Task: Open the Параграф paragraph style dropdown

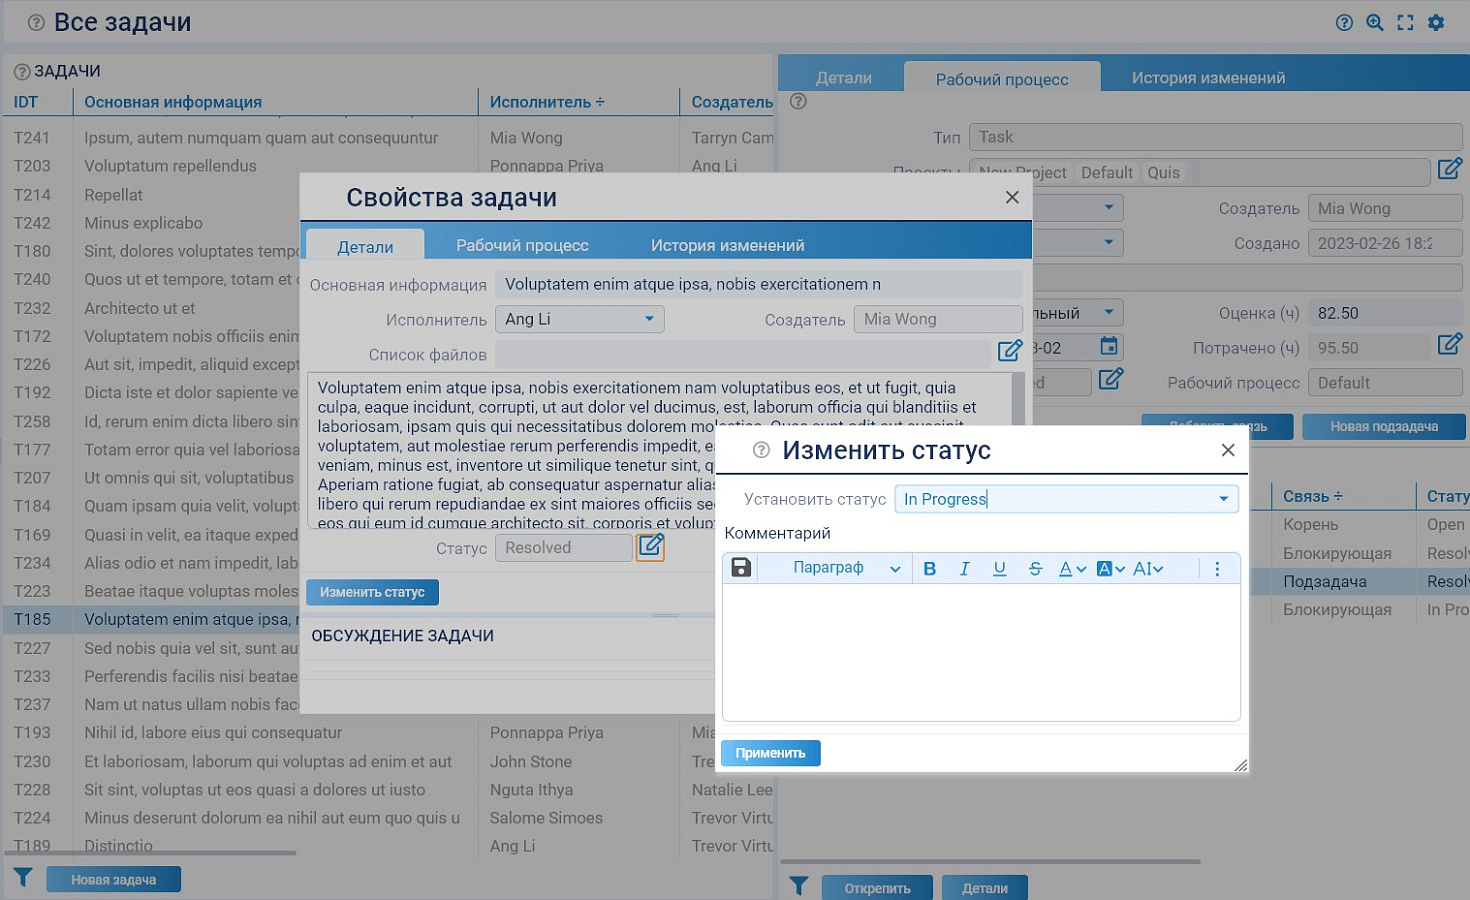Action: point(846,568)
